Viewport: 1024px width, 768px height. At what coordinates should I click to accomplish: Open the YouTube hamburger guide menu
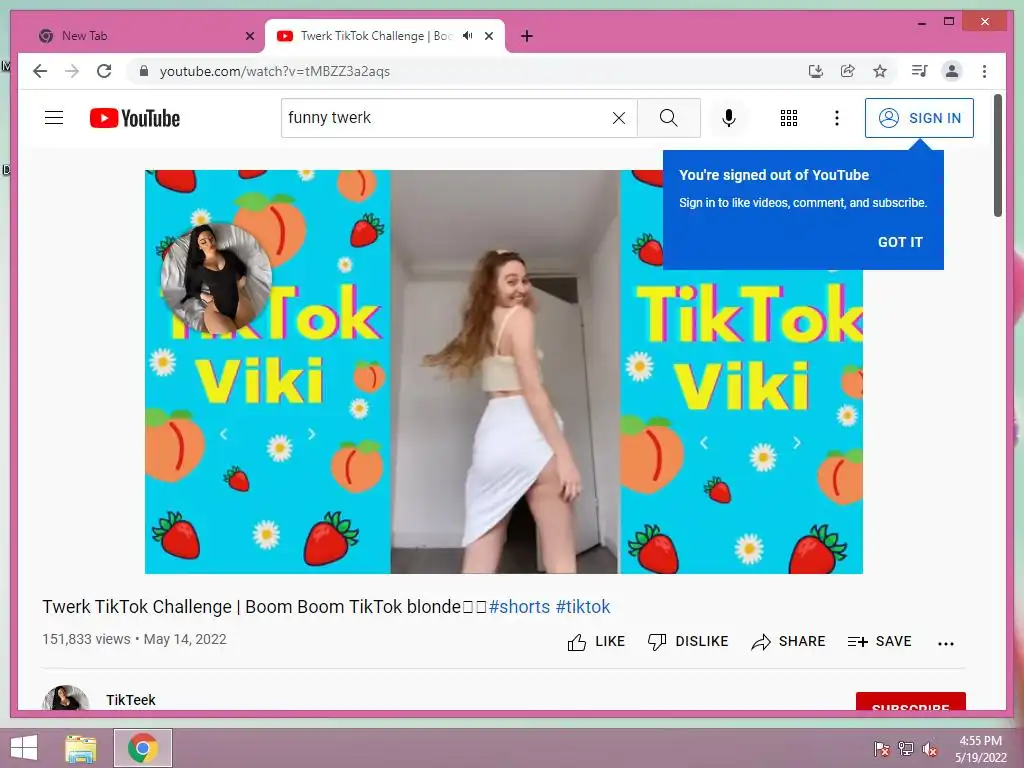tap(54, 118)
